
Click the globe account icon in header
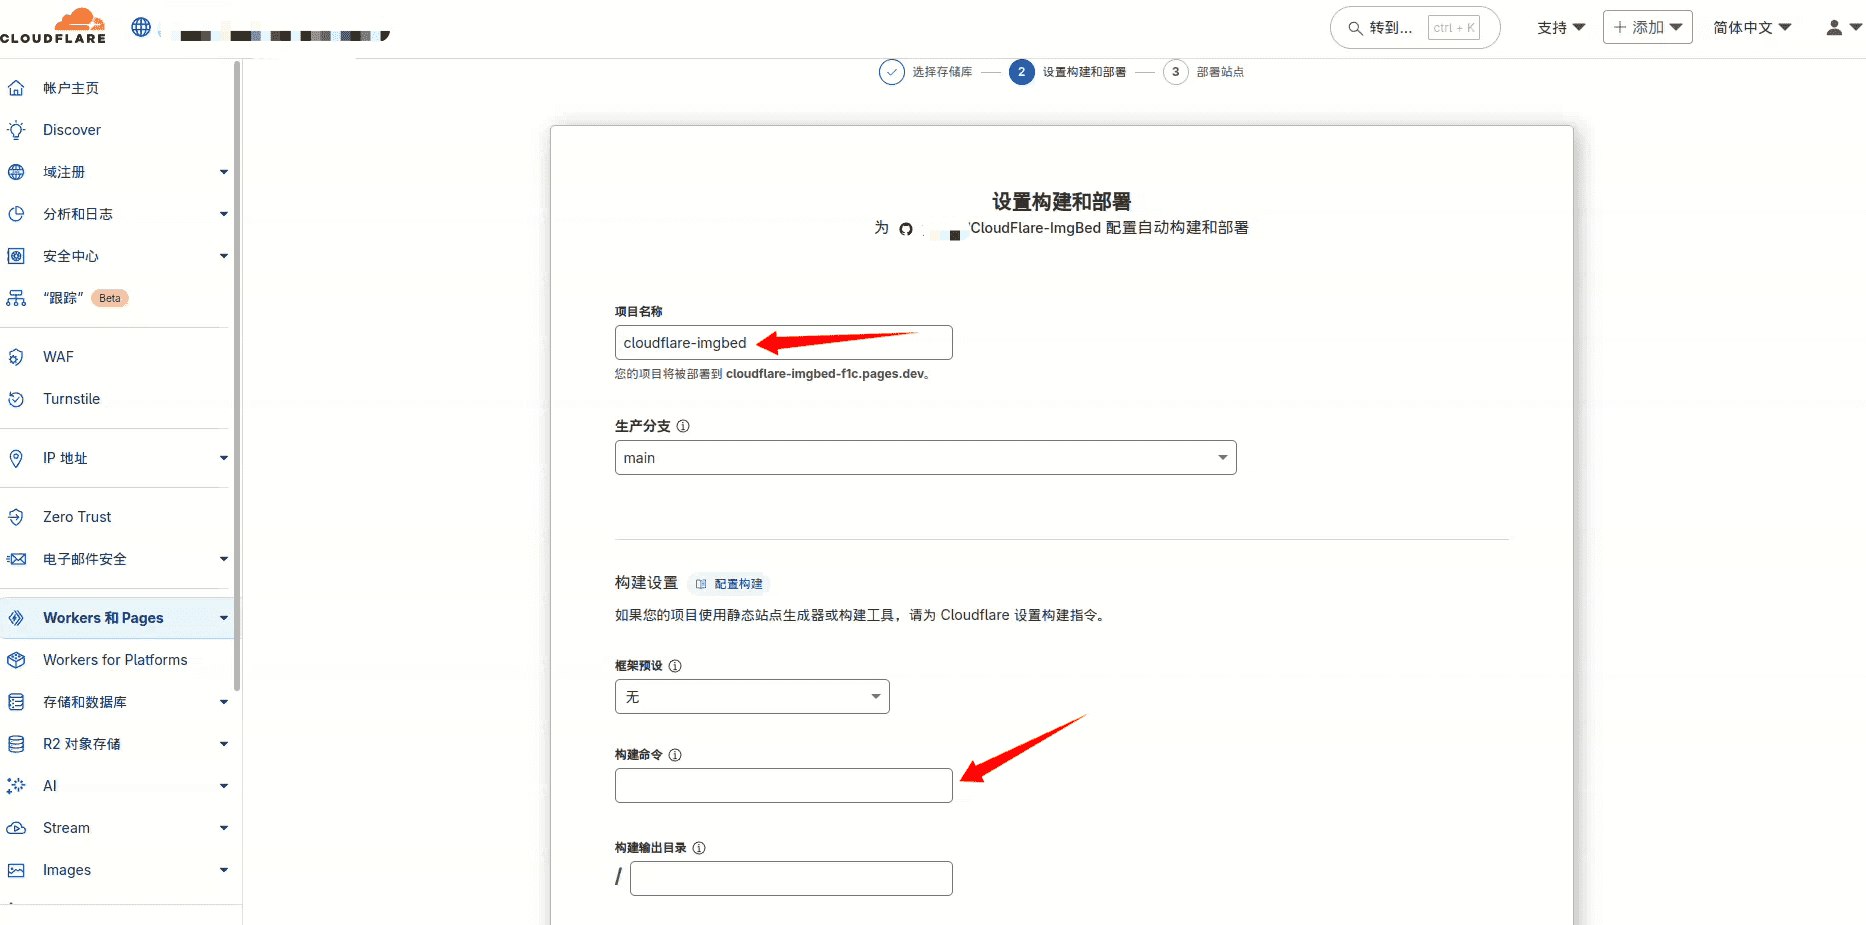pyautogui.click(x=141, y=27)
